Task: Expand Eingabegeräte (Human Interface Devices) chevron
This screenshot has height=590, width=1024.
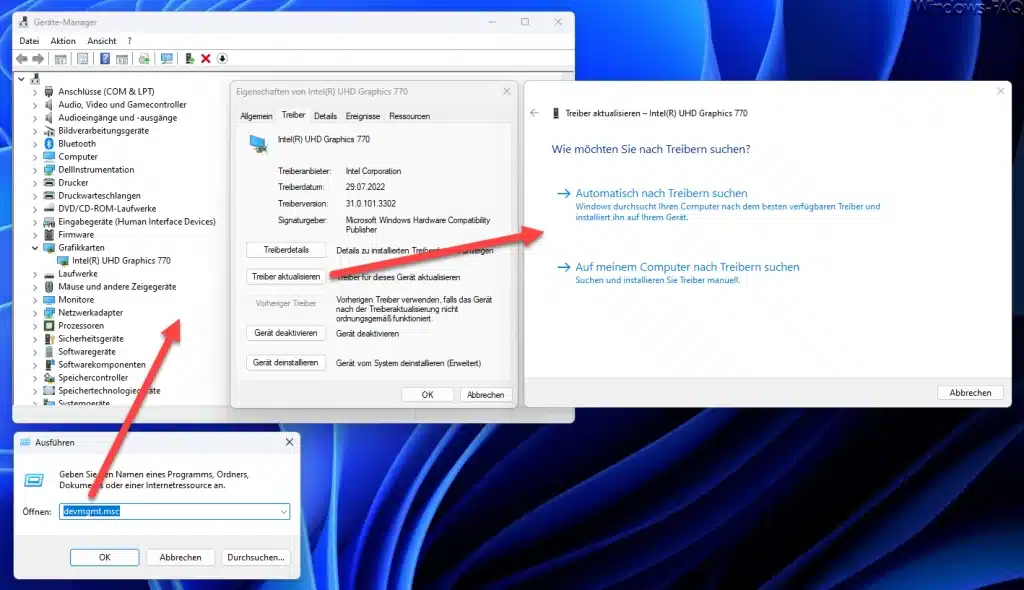Action: click(35, 222)
